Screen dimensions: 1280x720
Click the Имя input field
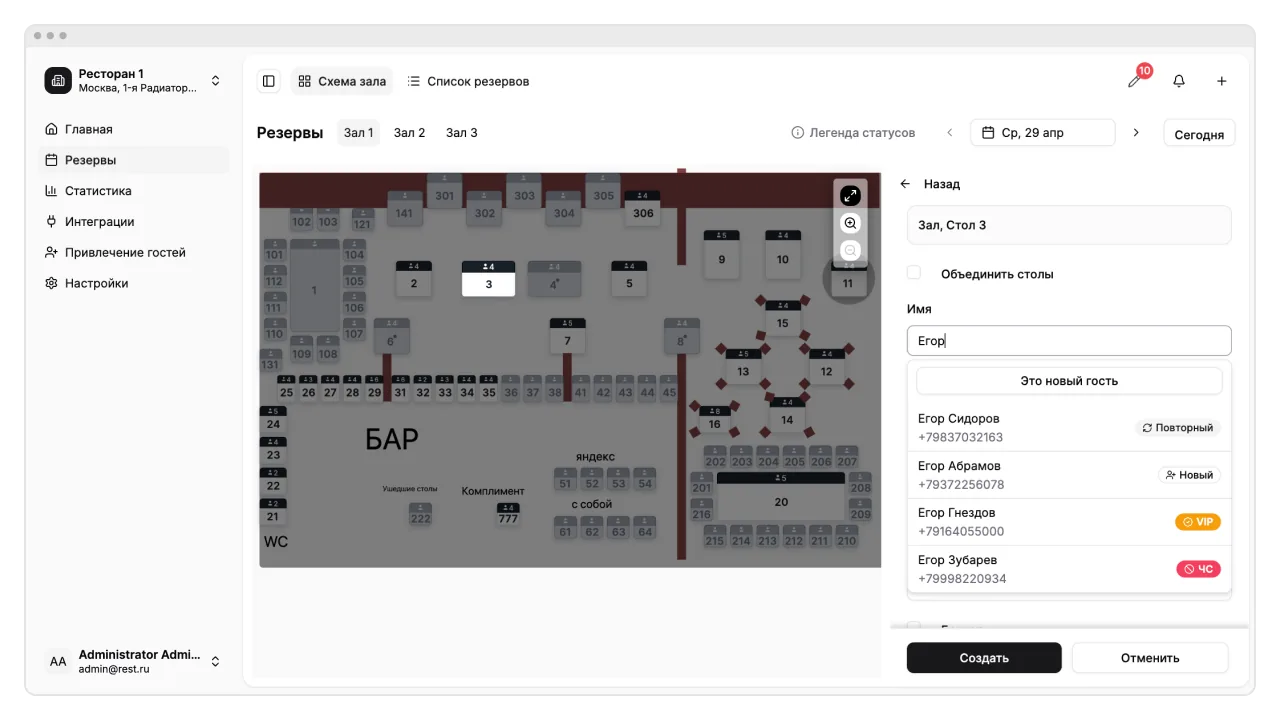[x=1069, y=341]
